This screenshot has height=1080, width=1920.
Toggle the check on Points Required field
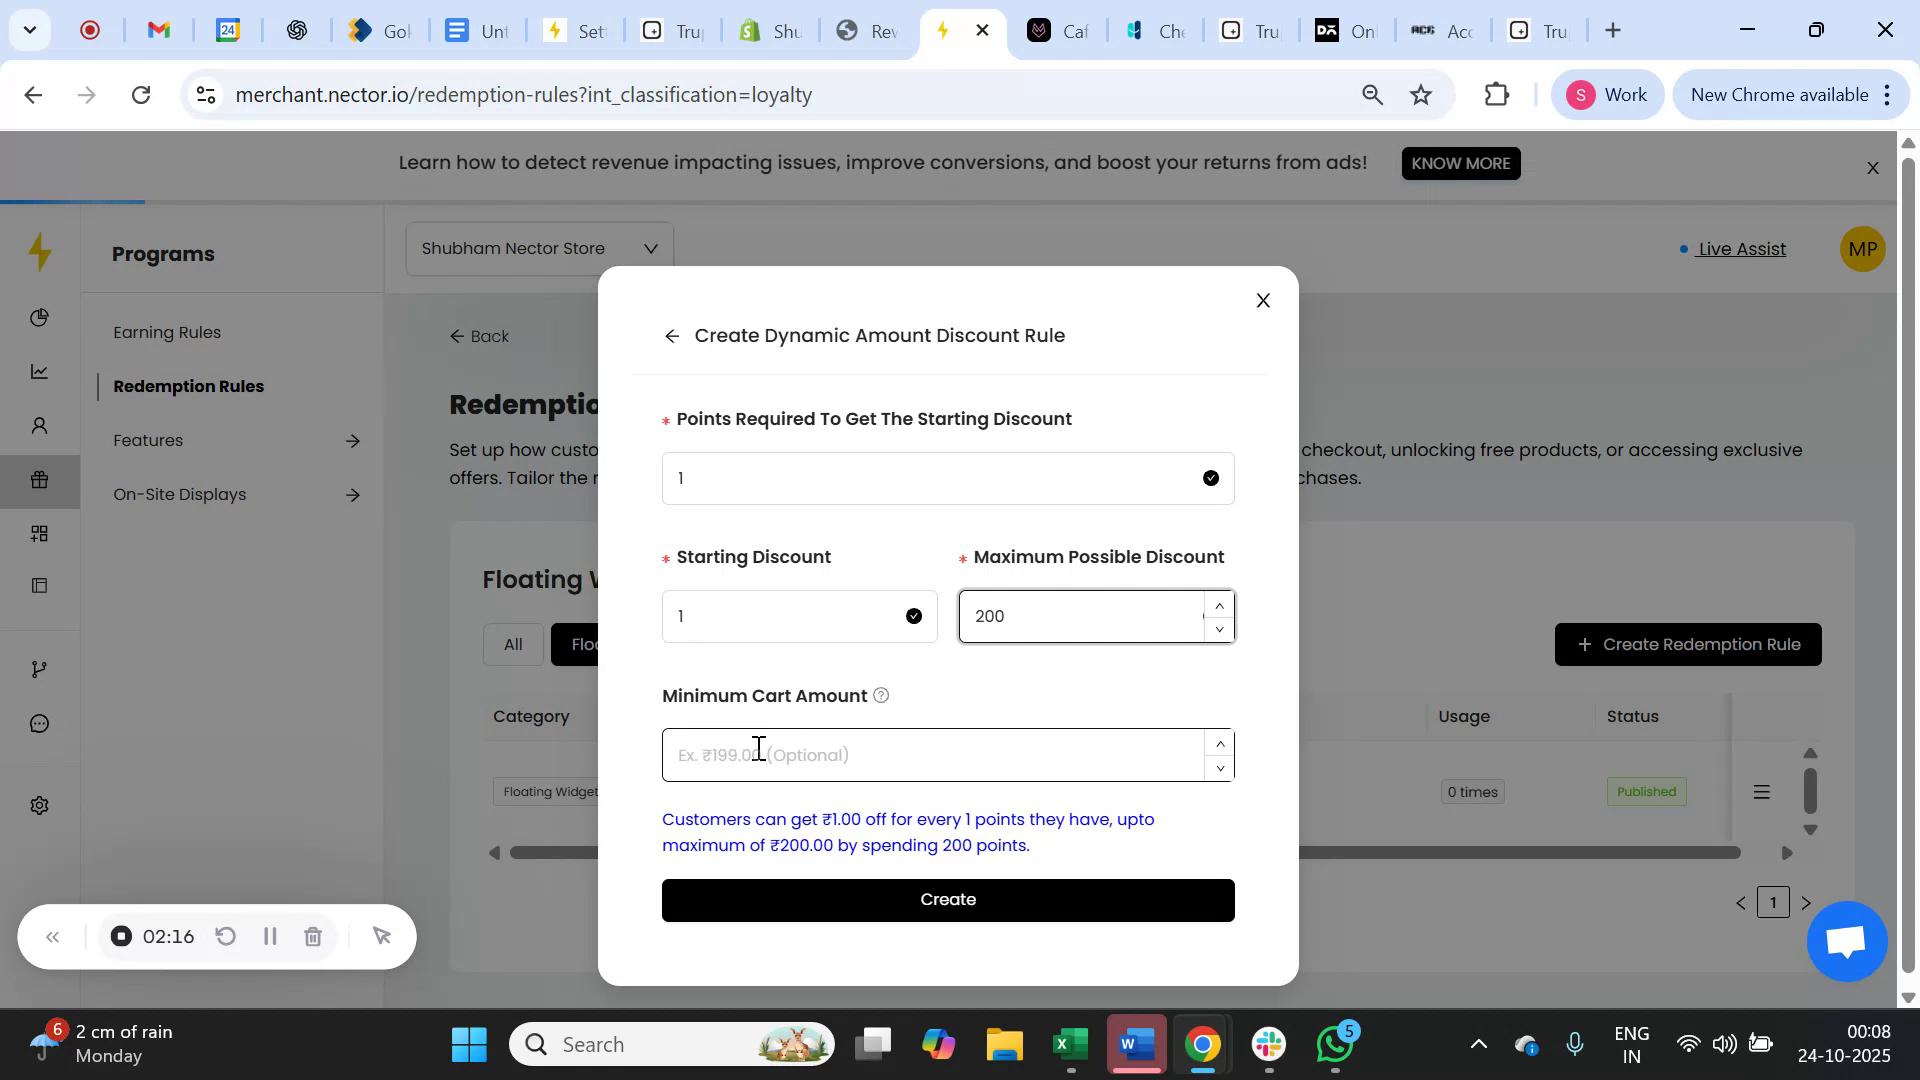[x=1211, y=477]
